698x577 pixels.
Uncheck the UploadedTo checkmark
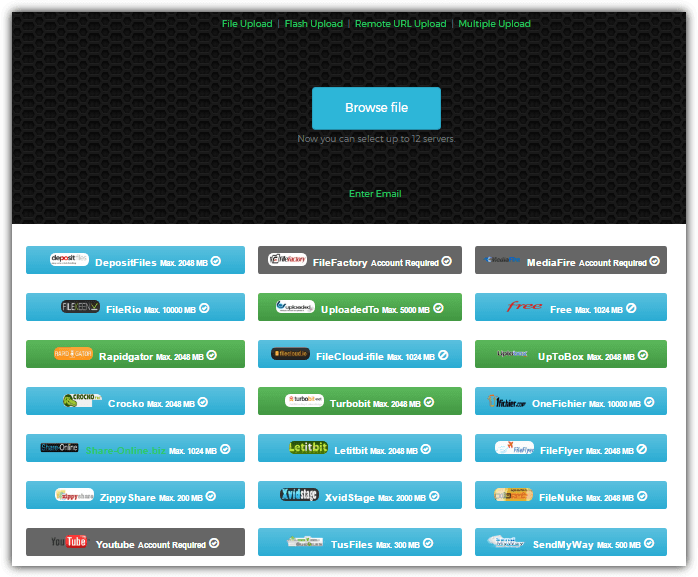tap(438, 308)
